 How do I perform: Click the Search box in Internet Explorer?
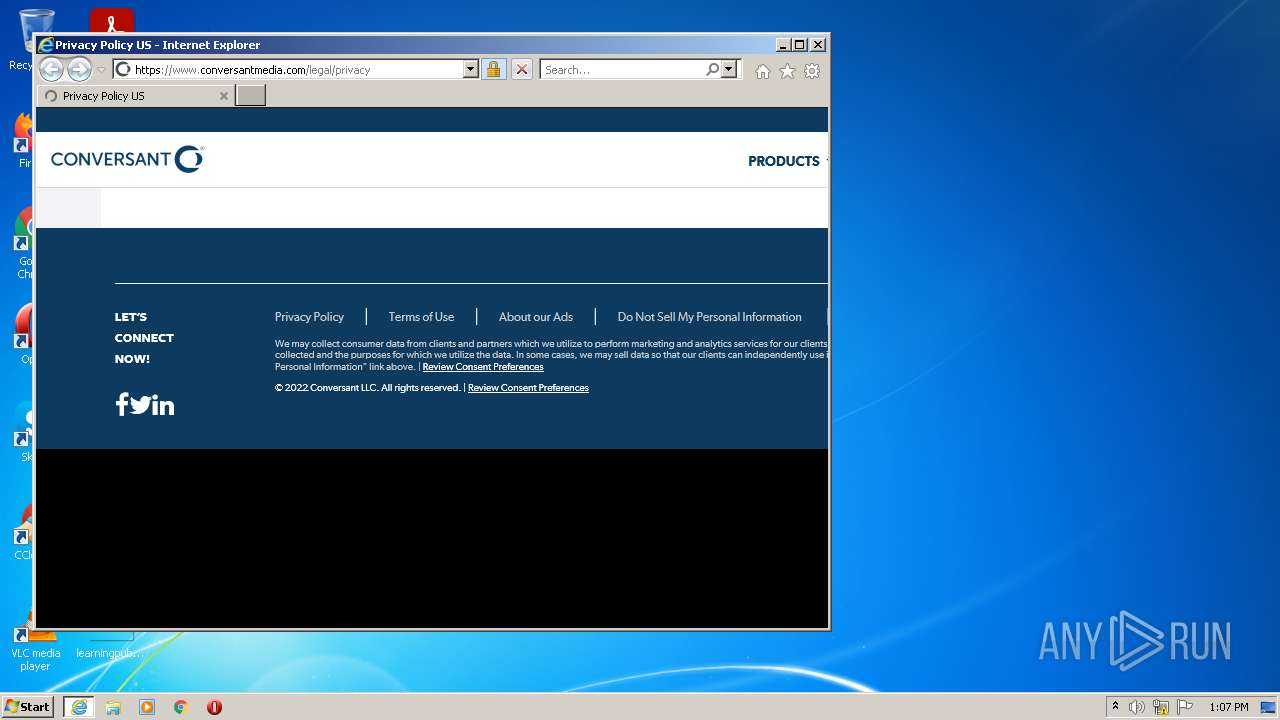pos(622,70)
